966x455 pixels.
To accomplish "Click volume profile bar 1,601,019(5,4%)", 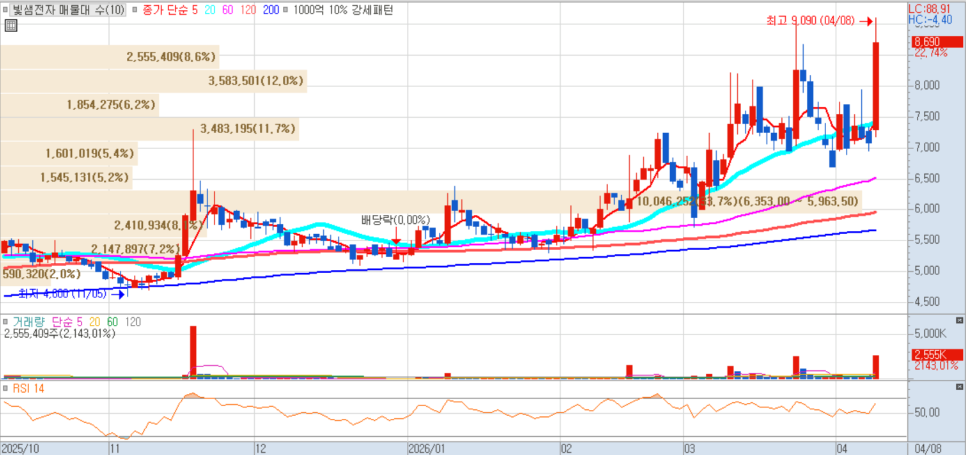I will click(69, 153).
